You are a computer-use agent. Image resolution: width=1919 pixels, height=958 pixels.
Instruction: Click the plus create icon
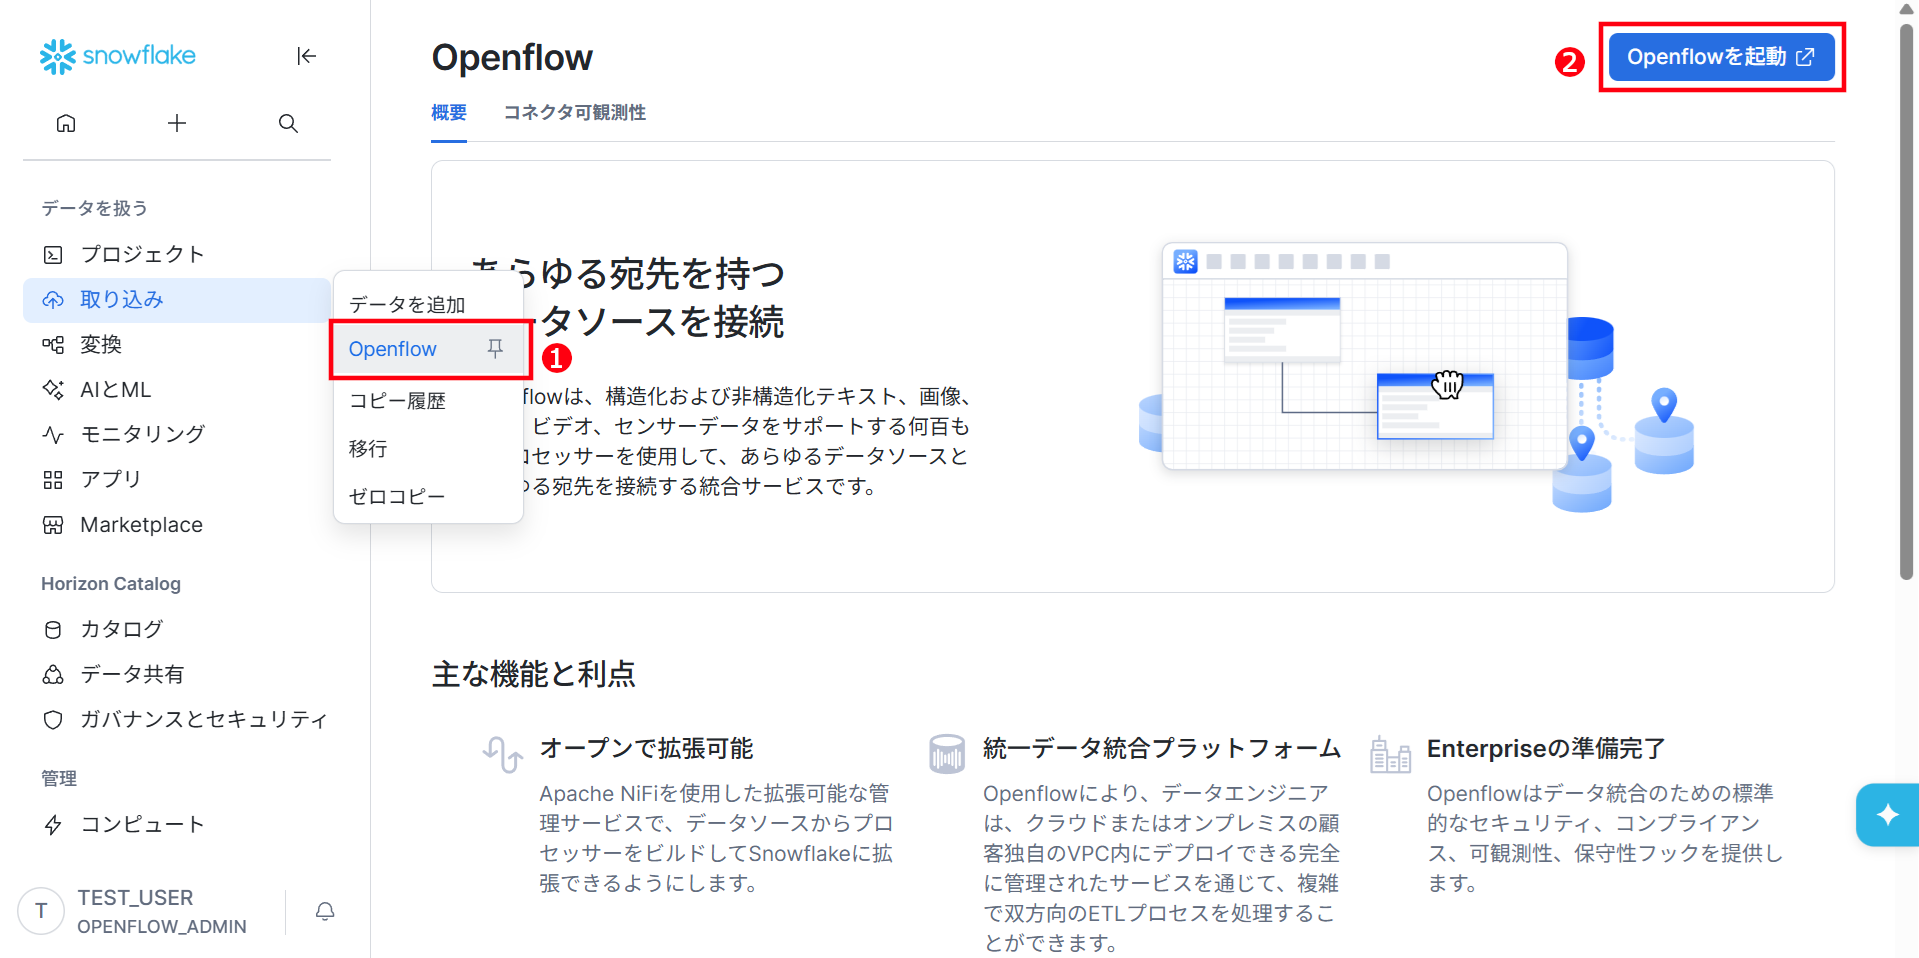click(x=177, y=123)
